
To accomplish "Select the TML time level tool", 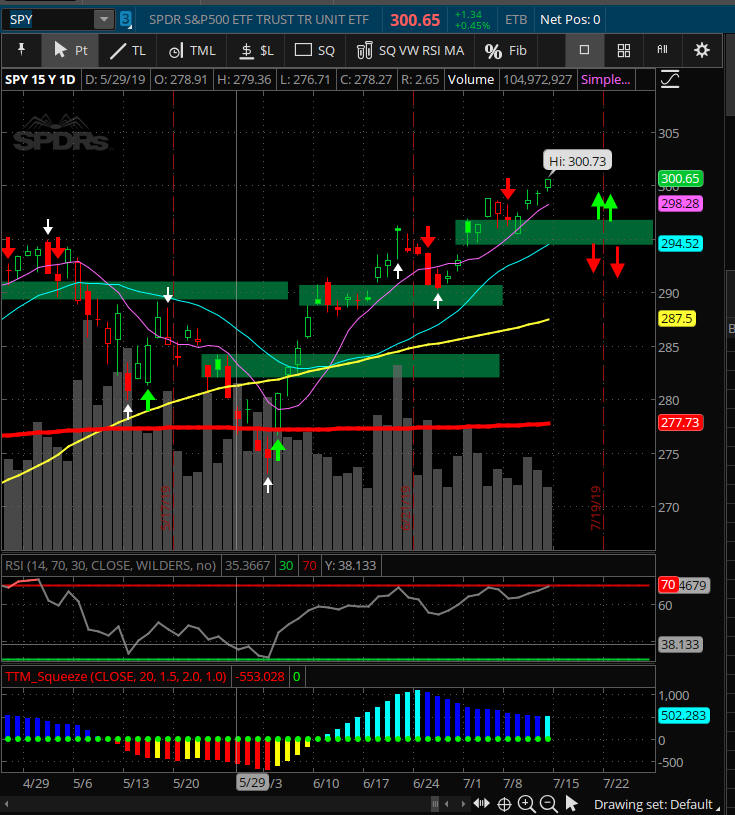I will (190, 50).
